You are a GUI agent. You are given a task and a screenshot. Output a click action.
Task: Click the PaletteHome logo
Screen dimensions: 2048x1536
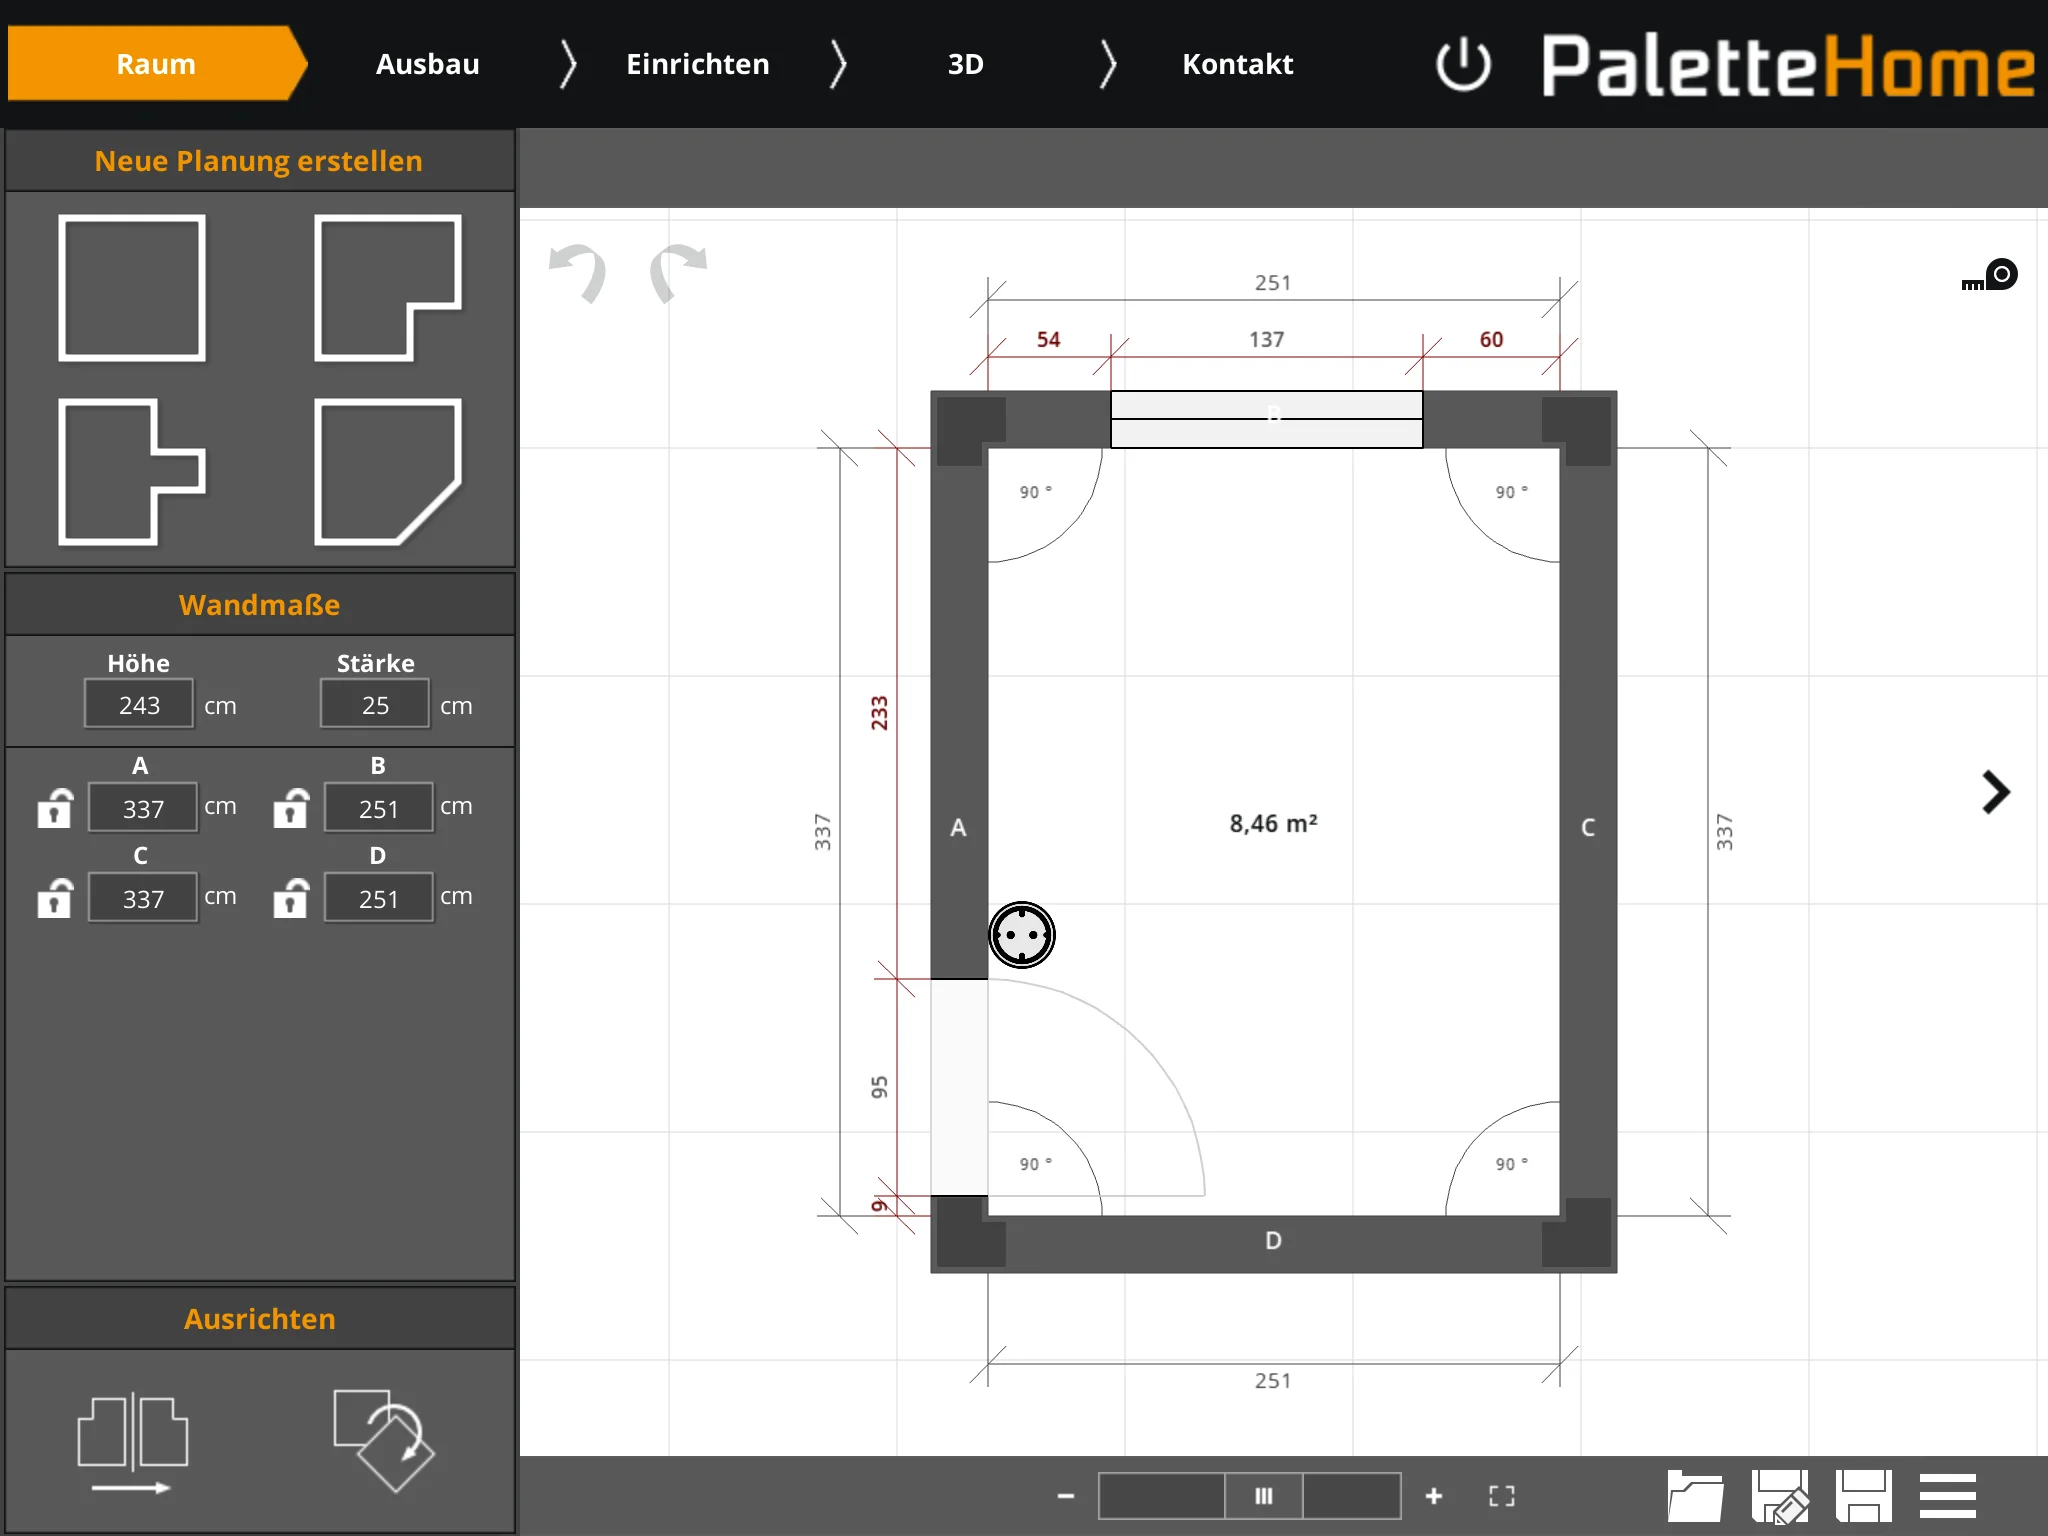click(1788, 66)
